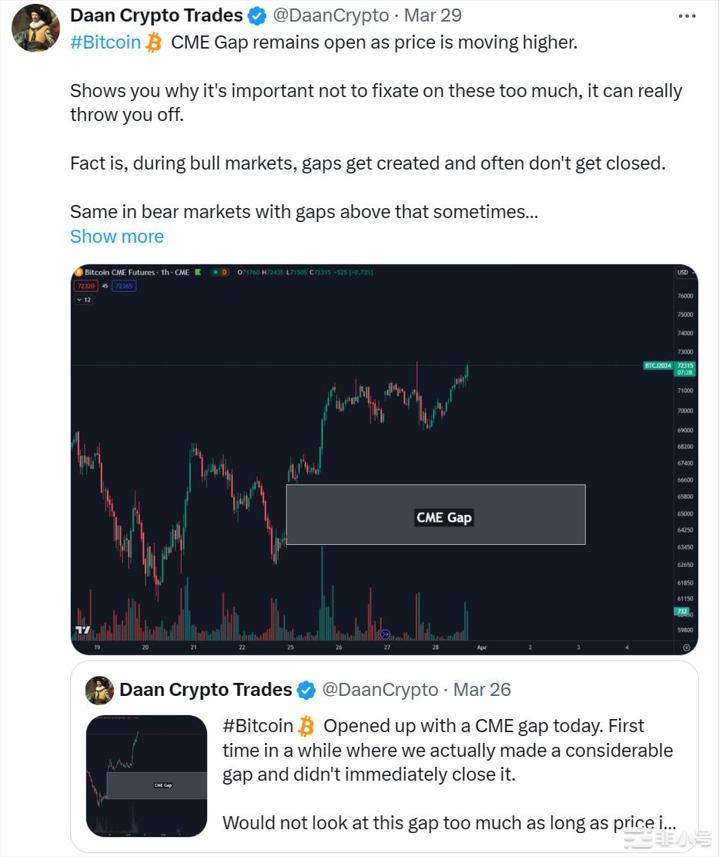Click verified badge in quoted tweet
Viewport: 719px width, 857px height.
pos(306,690)
